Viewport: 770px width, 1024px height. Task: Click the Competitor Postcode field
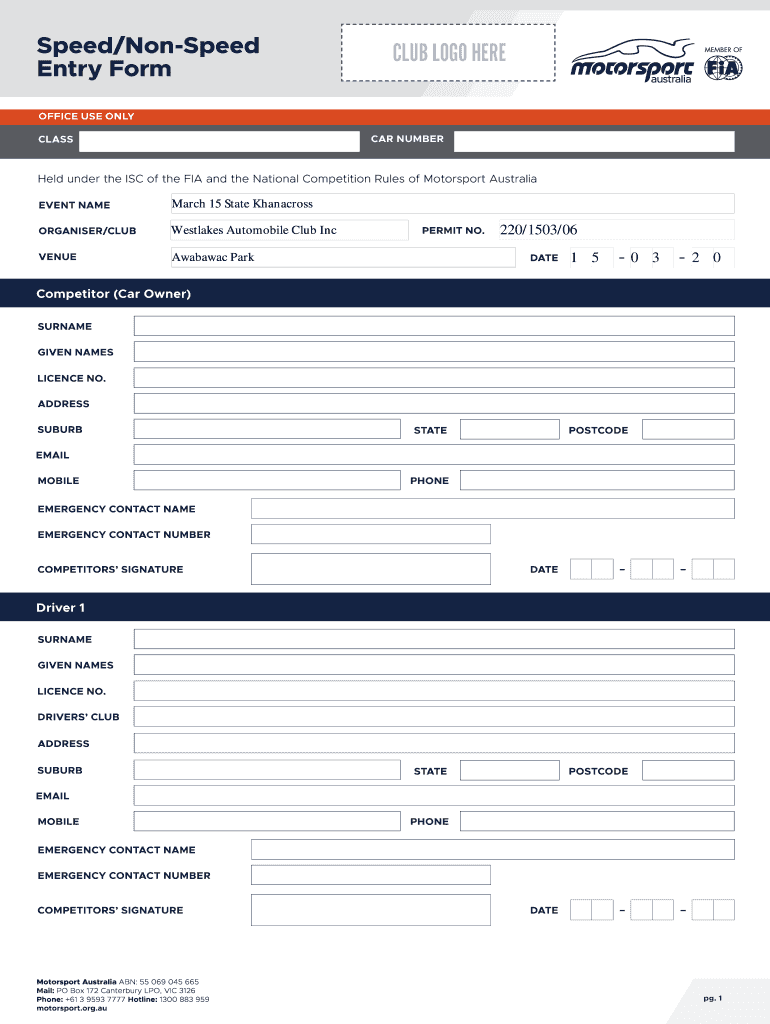pyautogui.click(x=687, y=430)
